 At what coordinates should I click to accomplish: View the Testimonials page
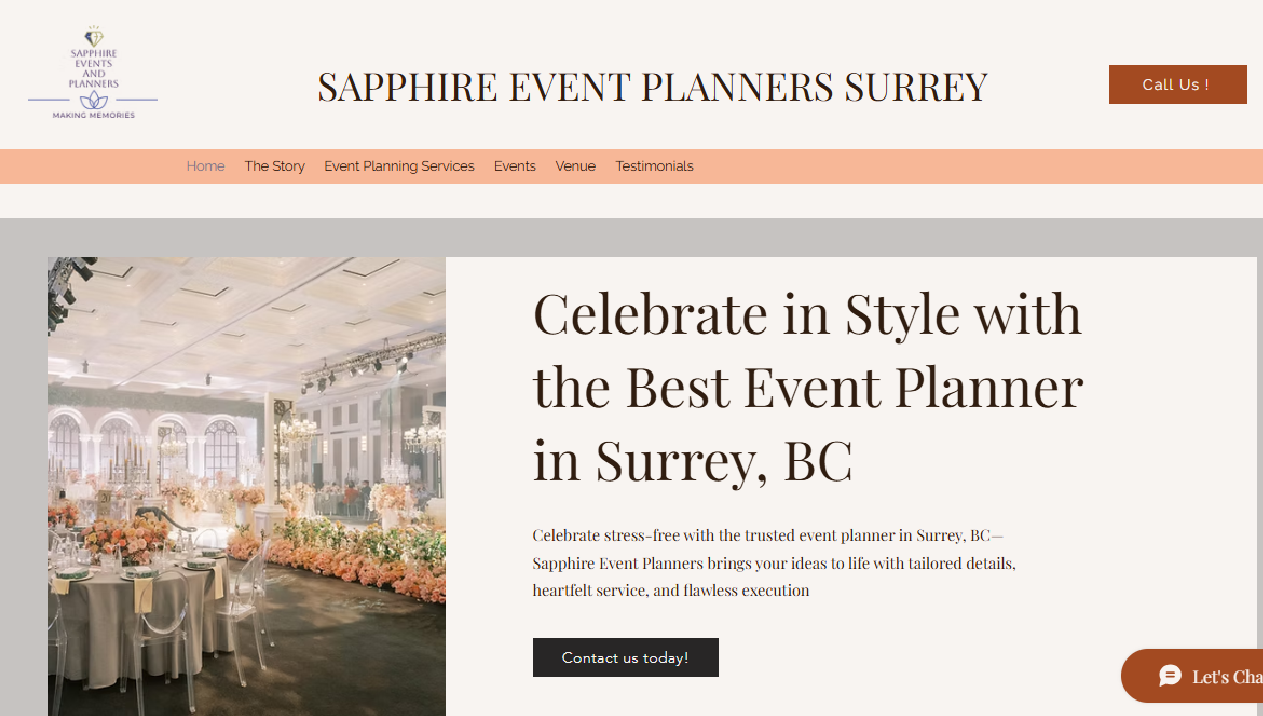click(654, 166)
